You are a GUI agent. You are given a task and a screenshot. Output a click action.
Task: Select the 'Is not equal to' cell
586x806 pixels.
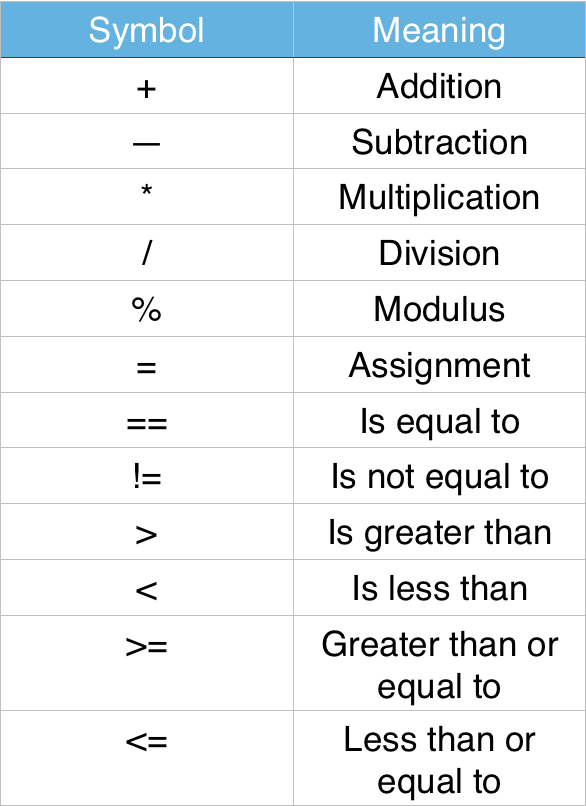click(440, 476)
